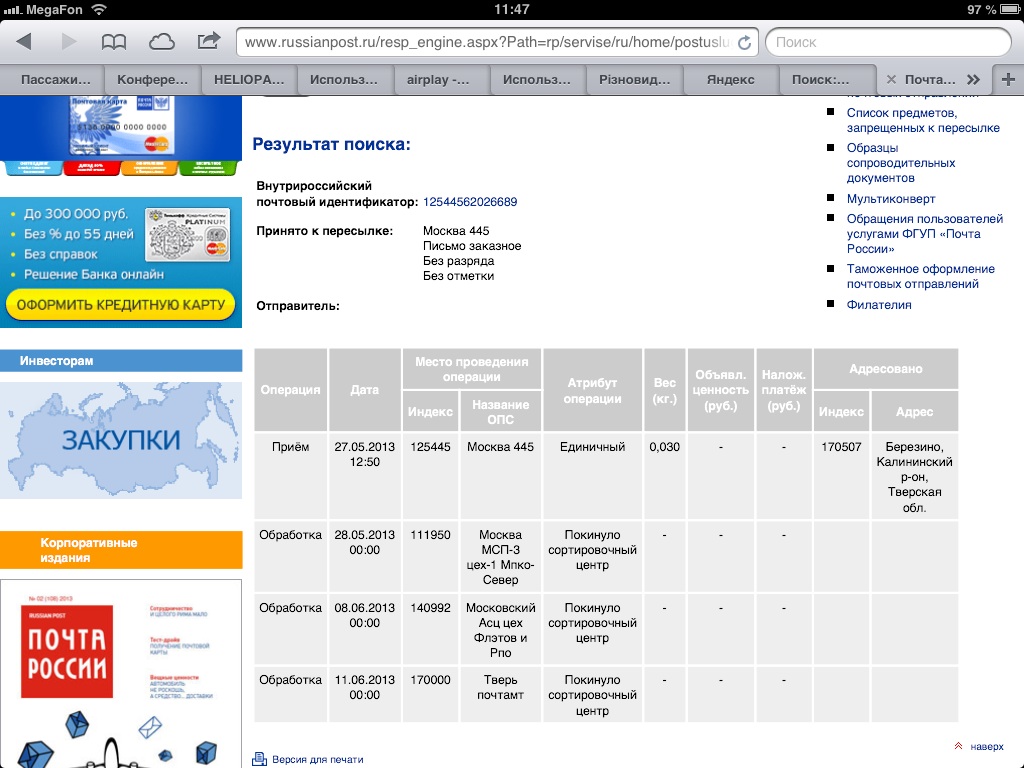Open iCloud Tabs cloud icon
Image resolution: width=1024 pixels, height=768 pixels.
click(x=161, y=42)
